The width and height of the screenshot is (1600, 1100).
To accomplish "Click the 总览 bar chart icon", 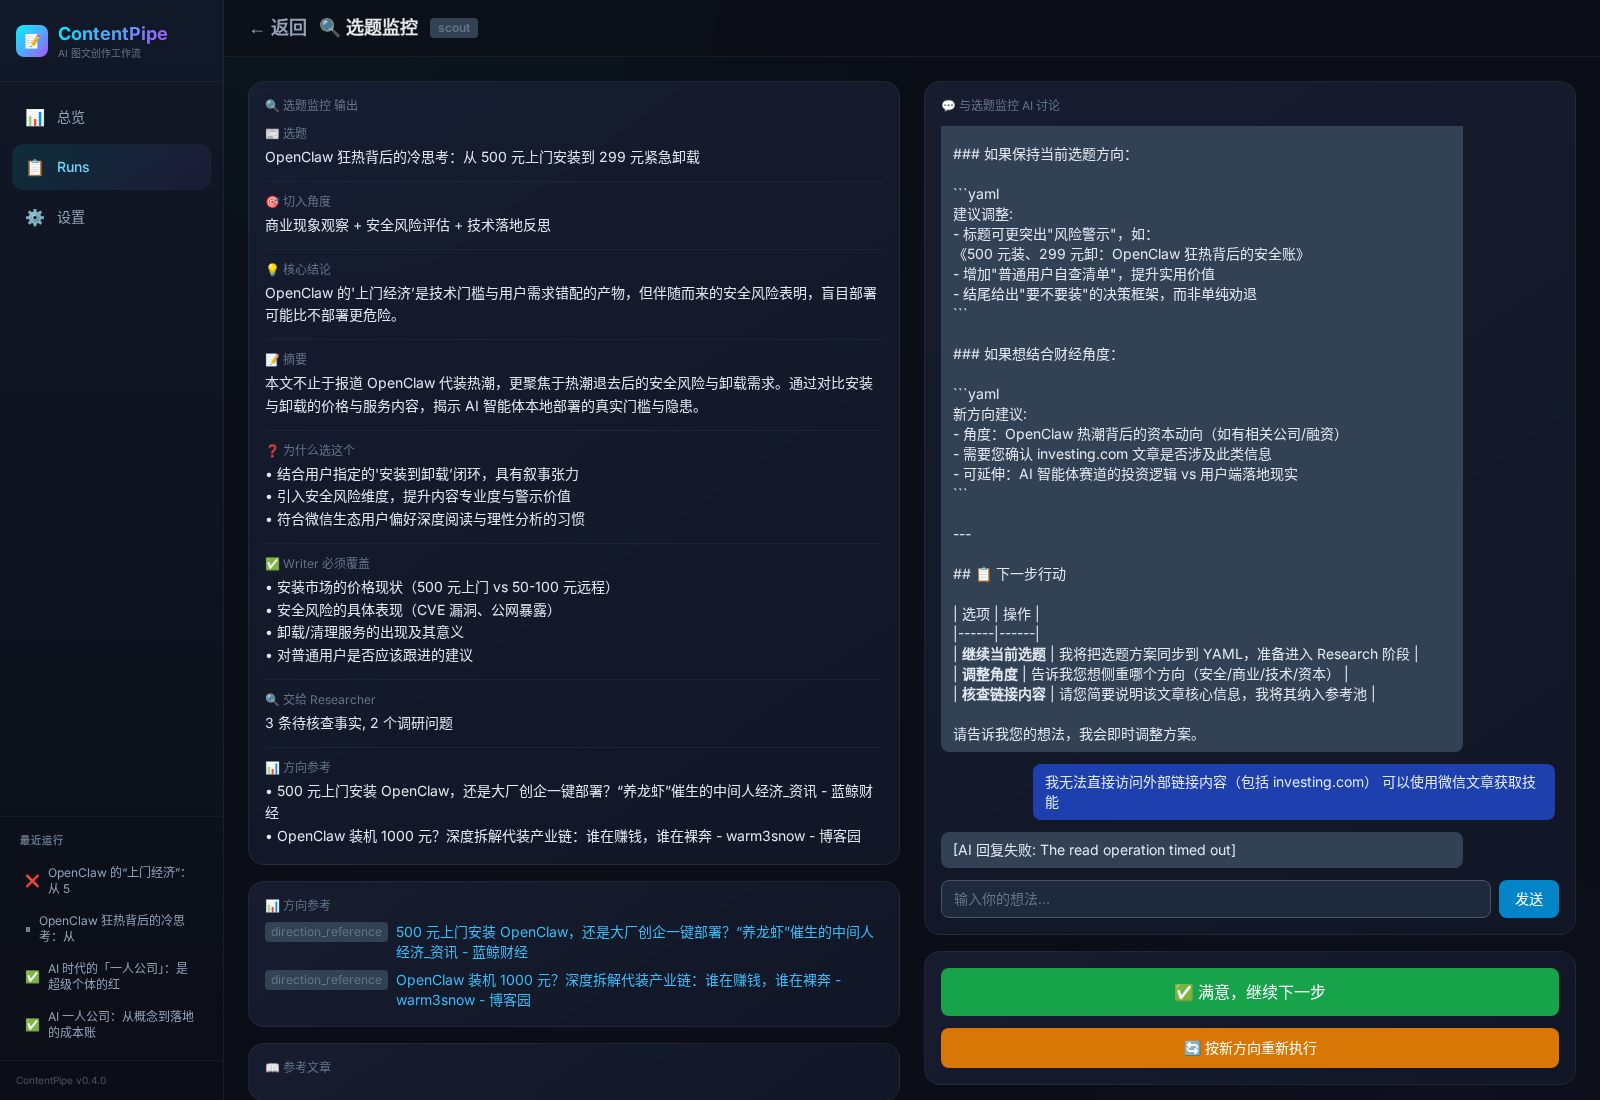I will [35, 117].
